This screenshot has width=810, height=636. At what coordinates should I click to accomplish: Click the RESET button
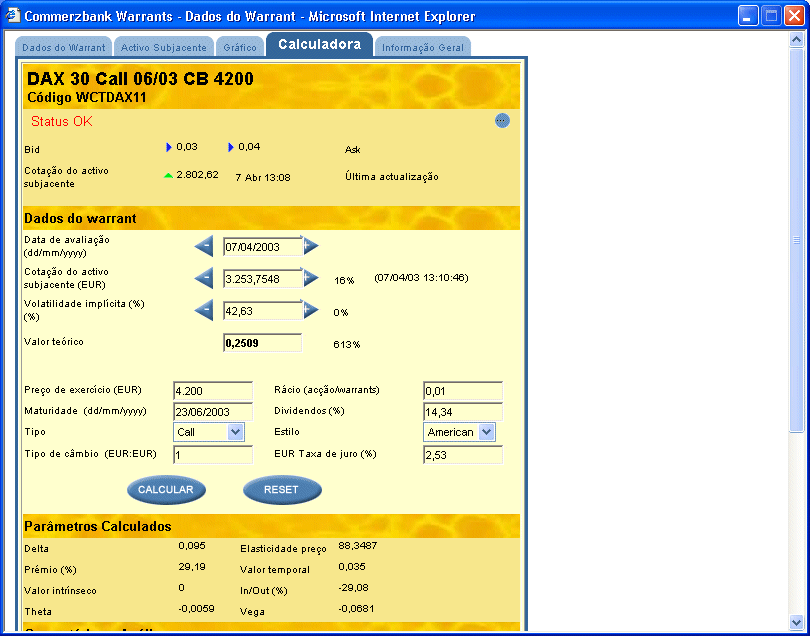tap(282, 490)
